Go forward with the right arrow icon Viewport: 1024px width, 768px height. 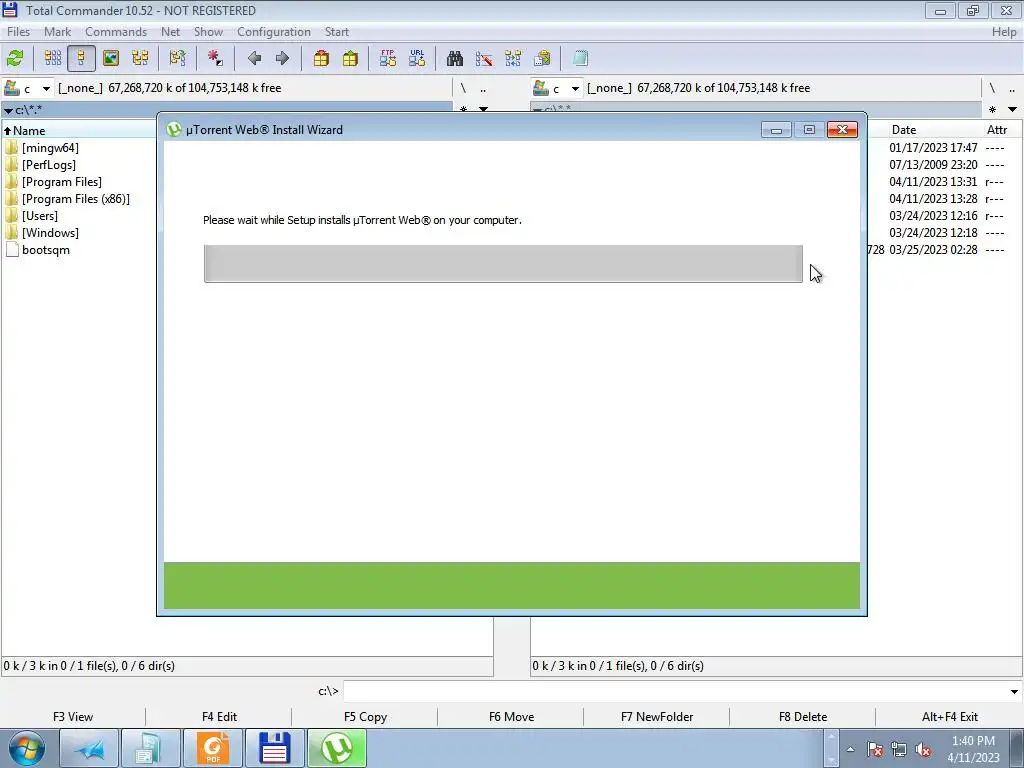click(282, 58)
